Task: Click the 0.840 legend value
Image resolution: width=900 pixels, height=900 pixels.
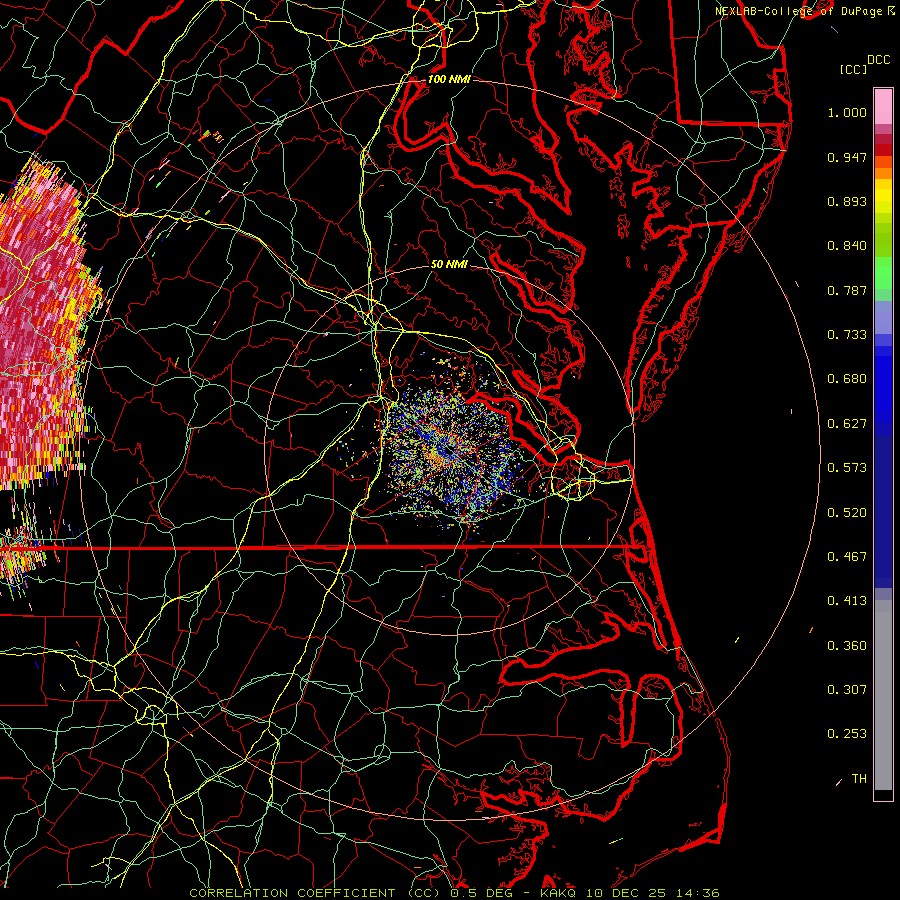Action: tap(847, 246)
